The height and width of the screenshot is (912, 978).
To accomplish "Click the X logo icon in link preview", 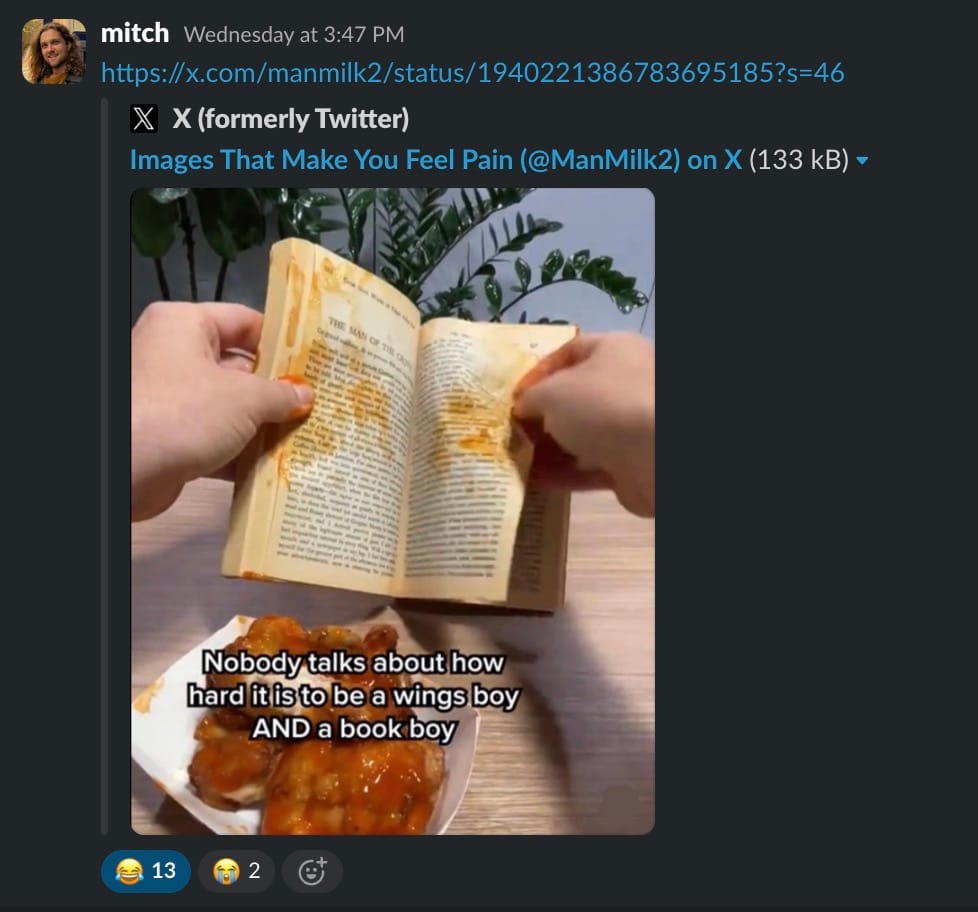I will click(x=144, y=119).
